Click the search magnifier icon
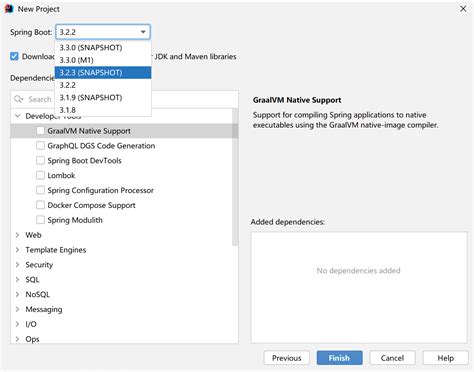This screenshot has width=474, height=372. click(x=18, y=99)
